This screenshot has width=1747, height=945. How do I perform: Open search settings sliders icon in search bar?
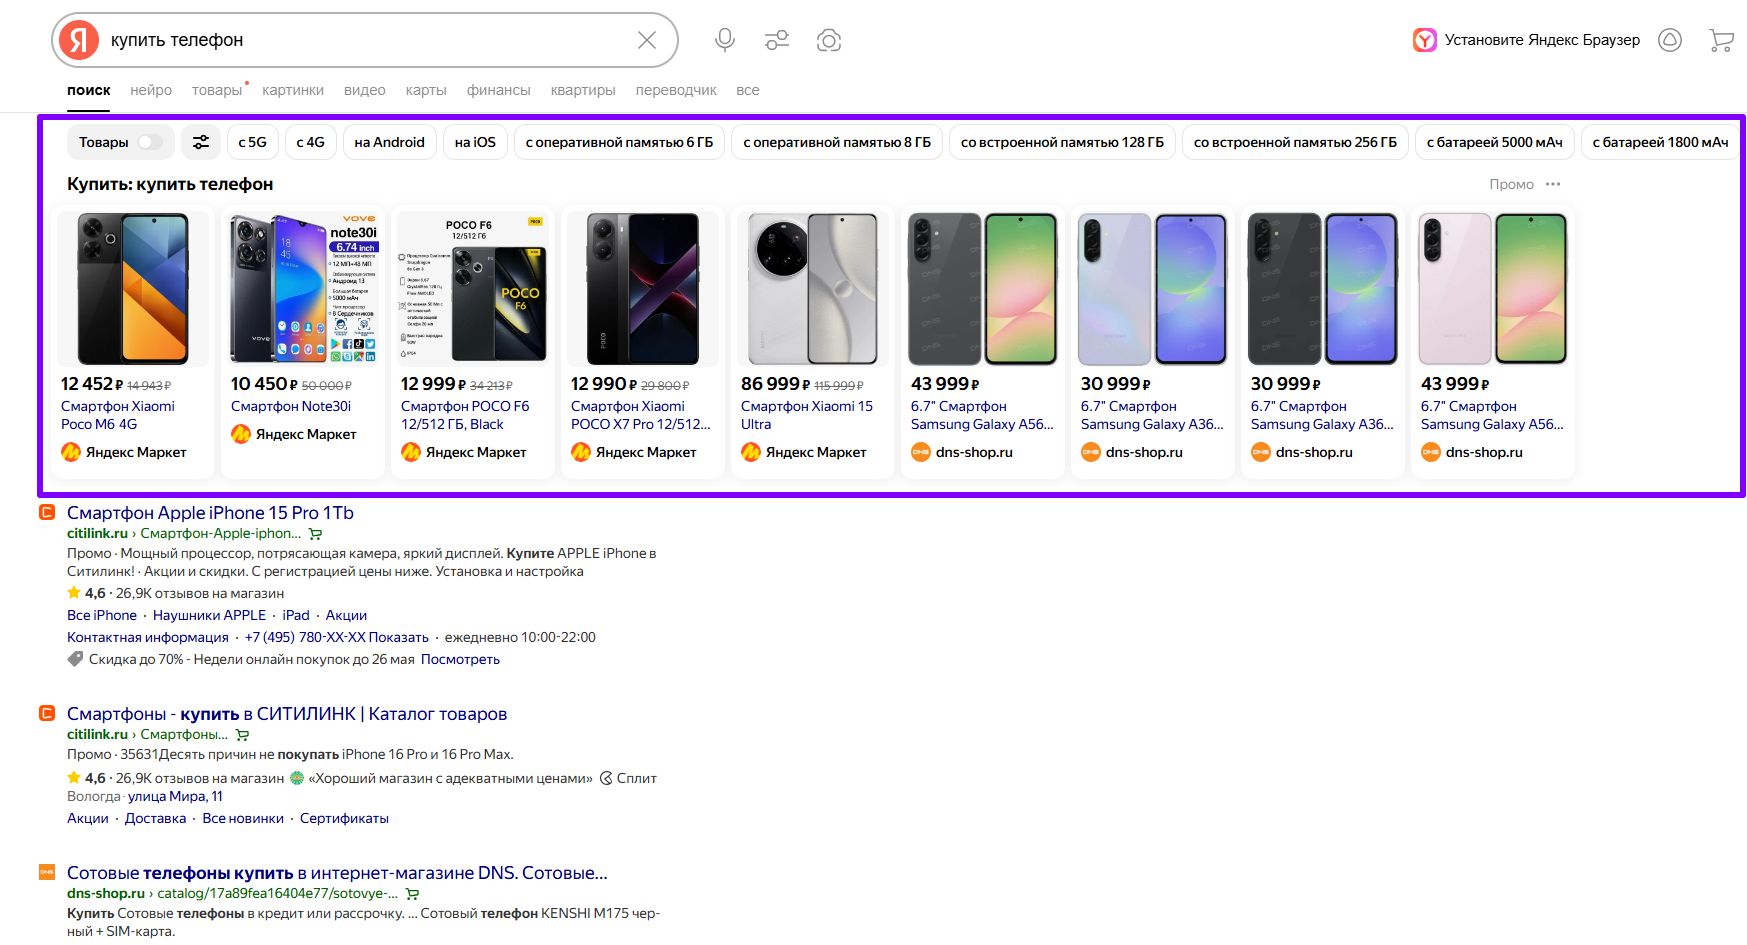click(777, 40)
